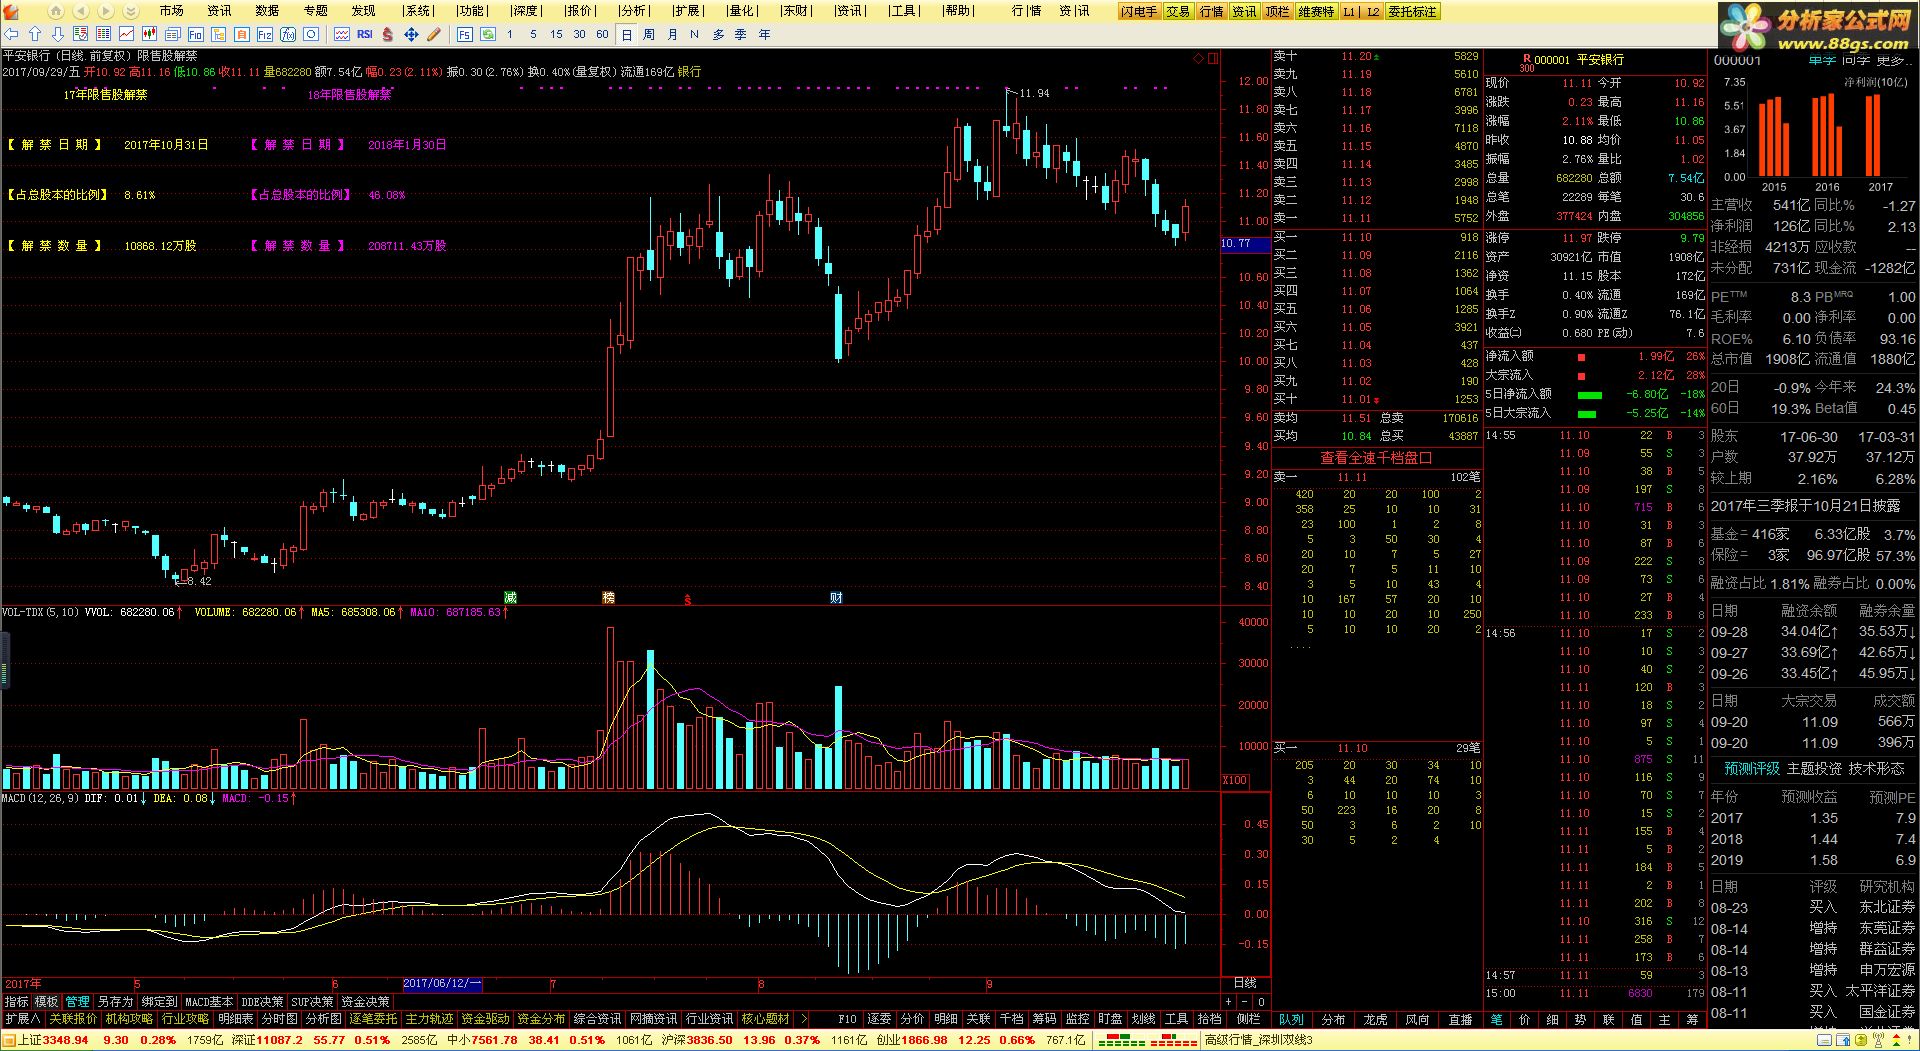The width and height of the screenshot is (1920, 1051).
Task: Open the wavy trend lines icon
Action: tap(342, 34)
